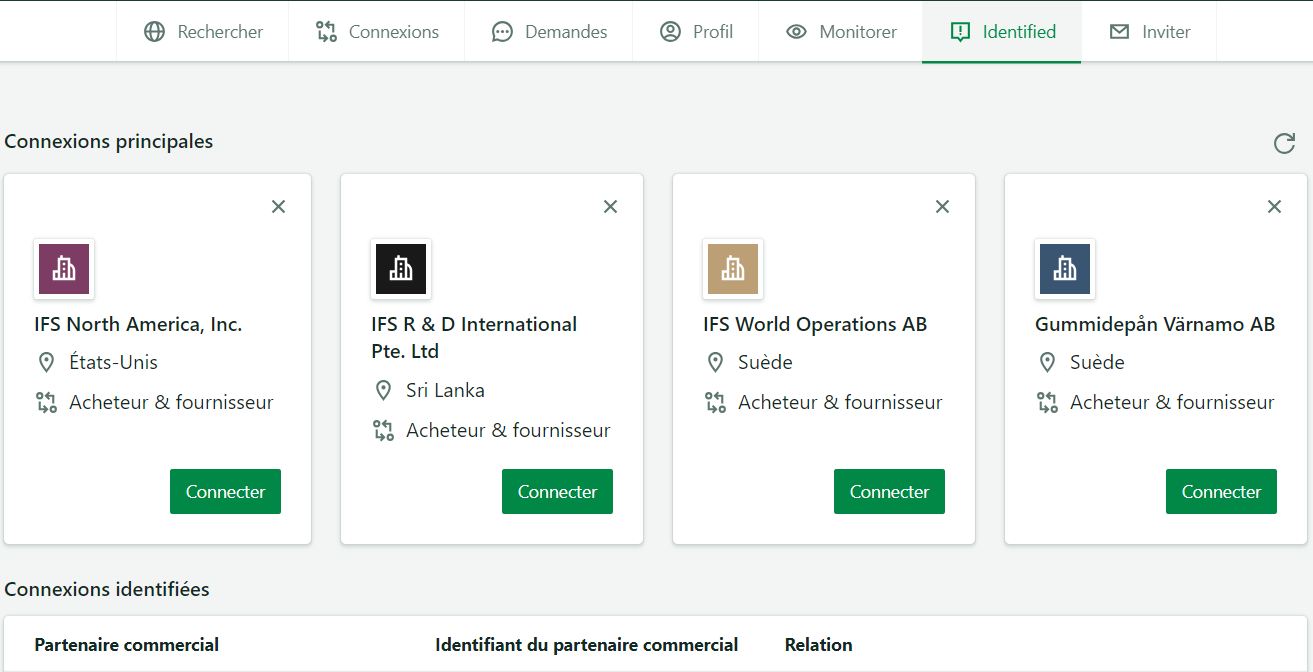
Task: Dismiss the IFS World Operations AB card
Action: click(x=942, y=207)
